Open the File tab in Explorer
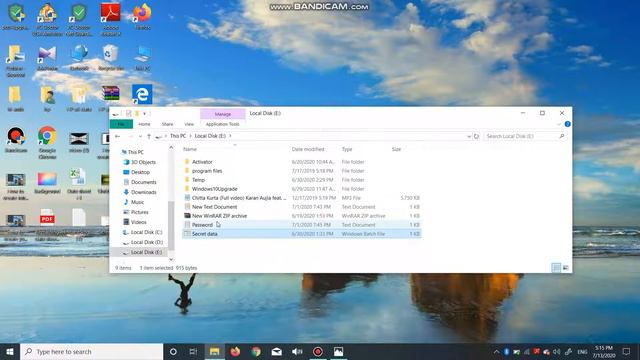This screenshot has height=360, width=640. pos(121,124)
